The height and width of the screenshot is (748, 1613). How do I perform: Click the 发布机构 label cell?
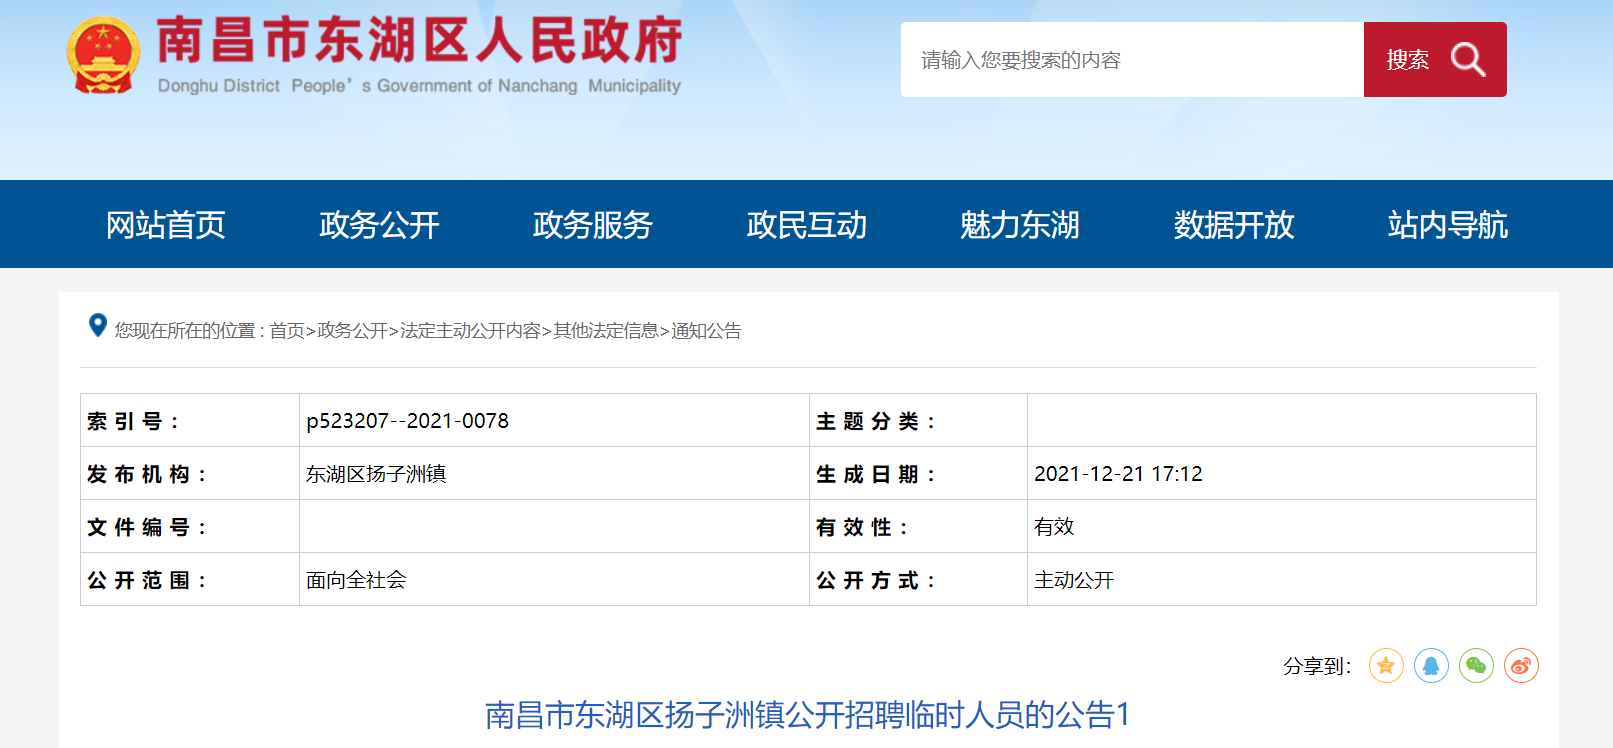pyautogui.click(x=190, y=474)
